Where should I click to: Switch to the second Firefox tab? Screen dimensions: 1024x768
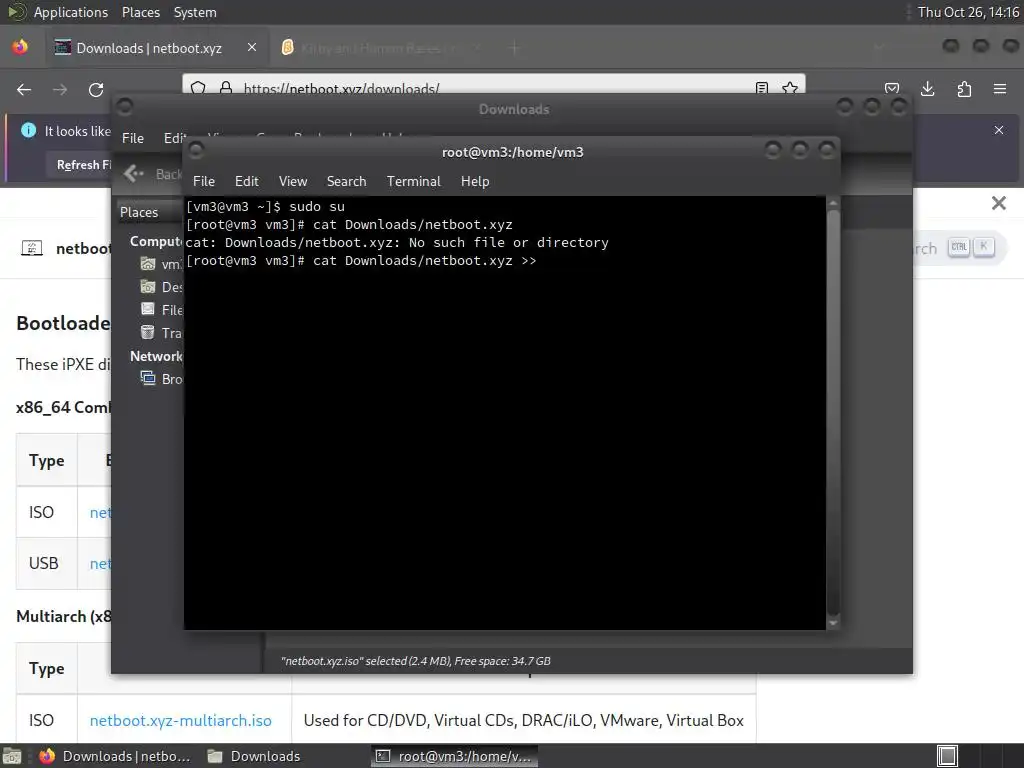(382, 48)
